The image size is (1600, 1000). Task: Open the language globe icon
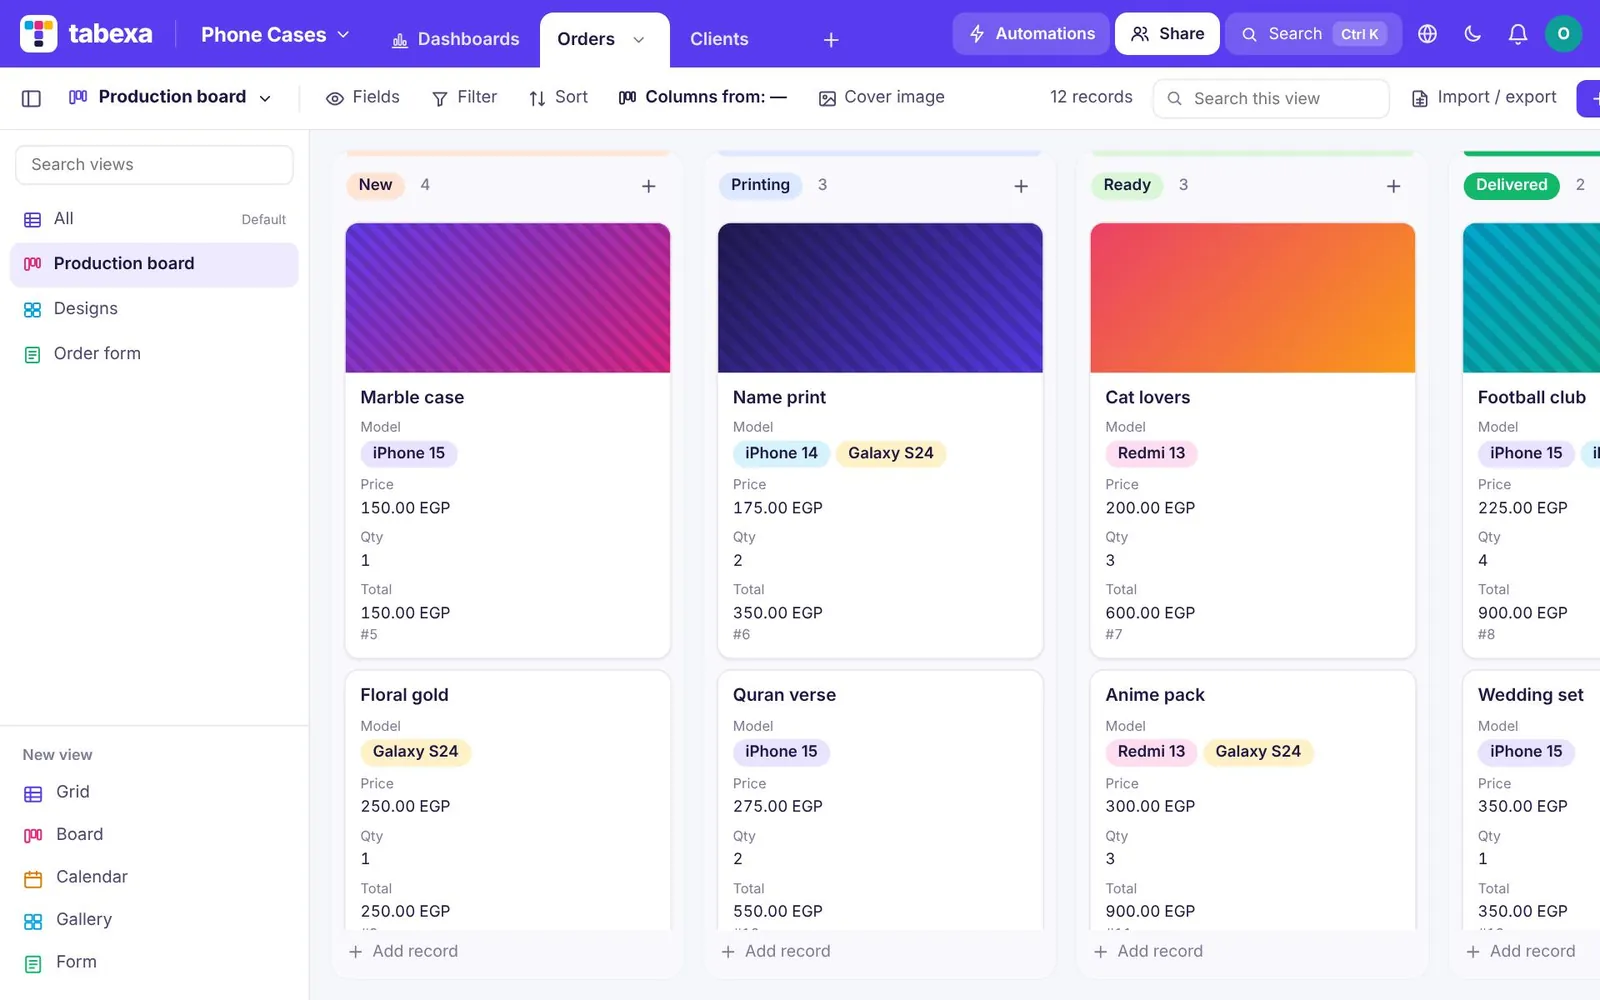[1427, 34]
